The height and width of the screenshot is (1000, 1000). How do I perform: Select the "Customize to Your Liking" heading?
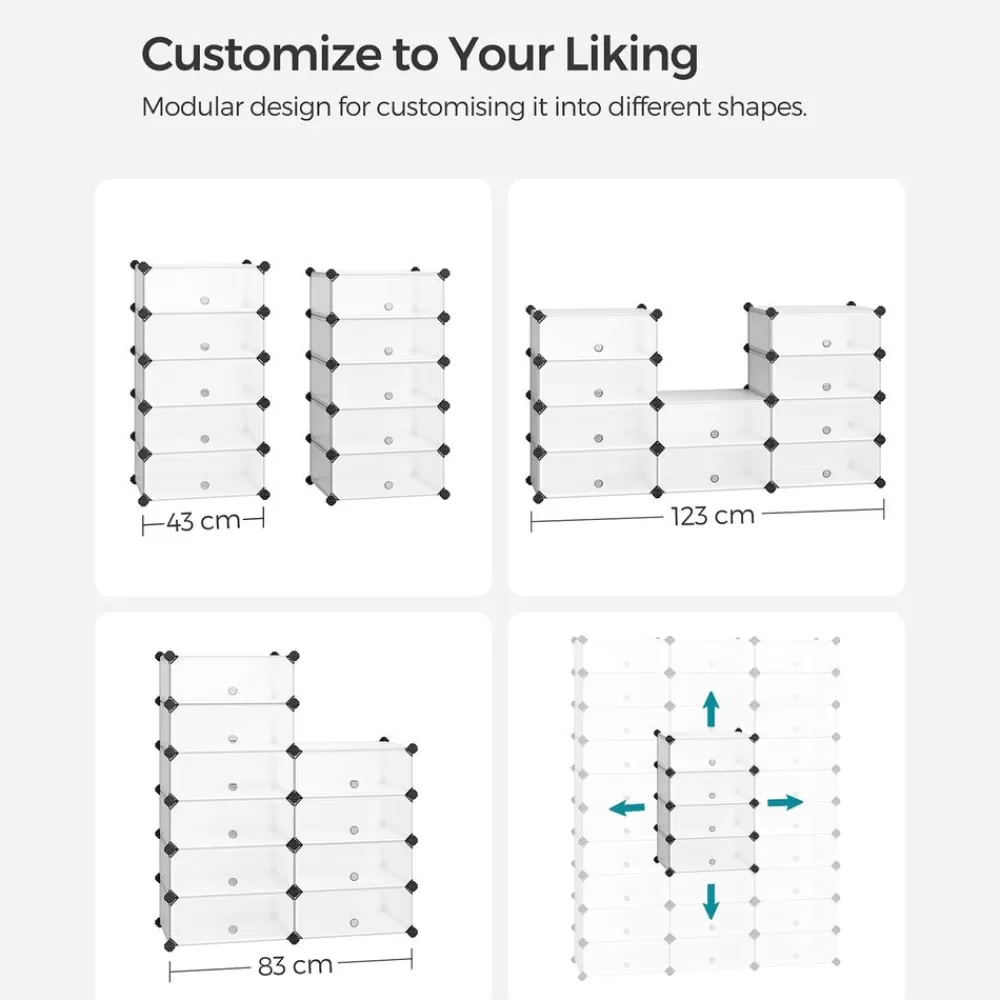pyautogui.click(x=419, y=54)
